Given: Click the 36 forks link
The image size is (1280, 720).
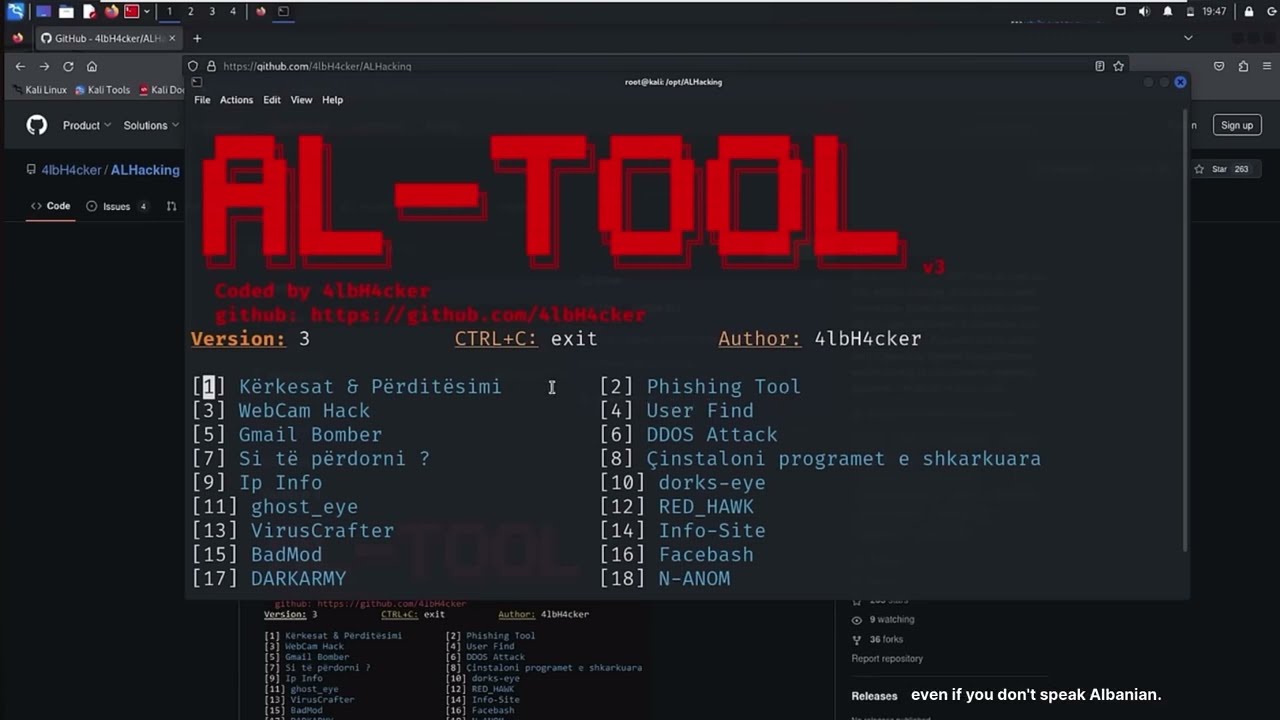Looking at the screenshot, I should point(886,639).
